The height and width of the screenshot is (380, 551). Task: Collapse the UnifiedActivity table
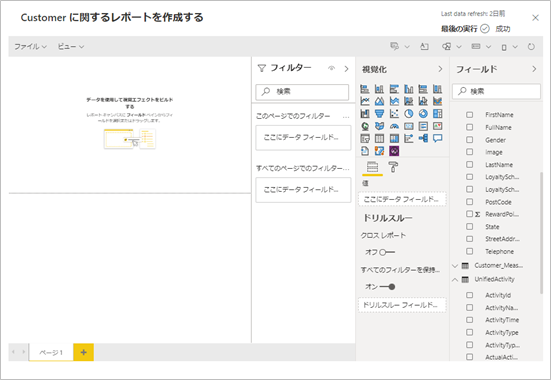(x=455, y=279)
